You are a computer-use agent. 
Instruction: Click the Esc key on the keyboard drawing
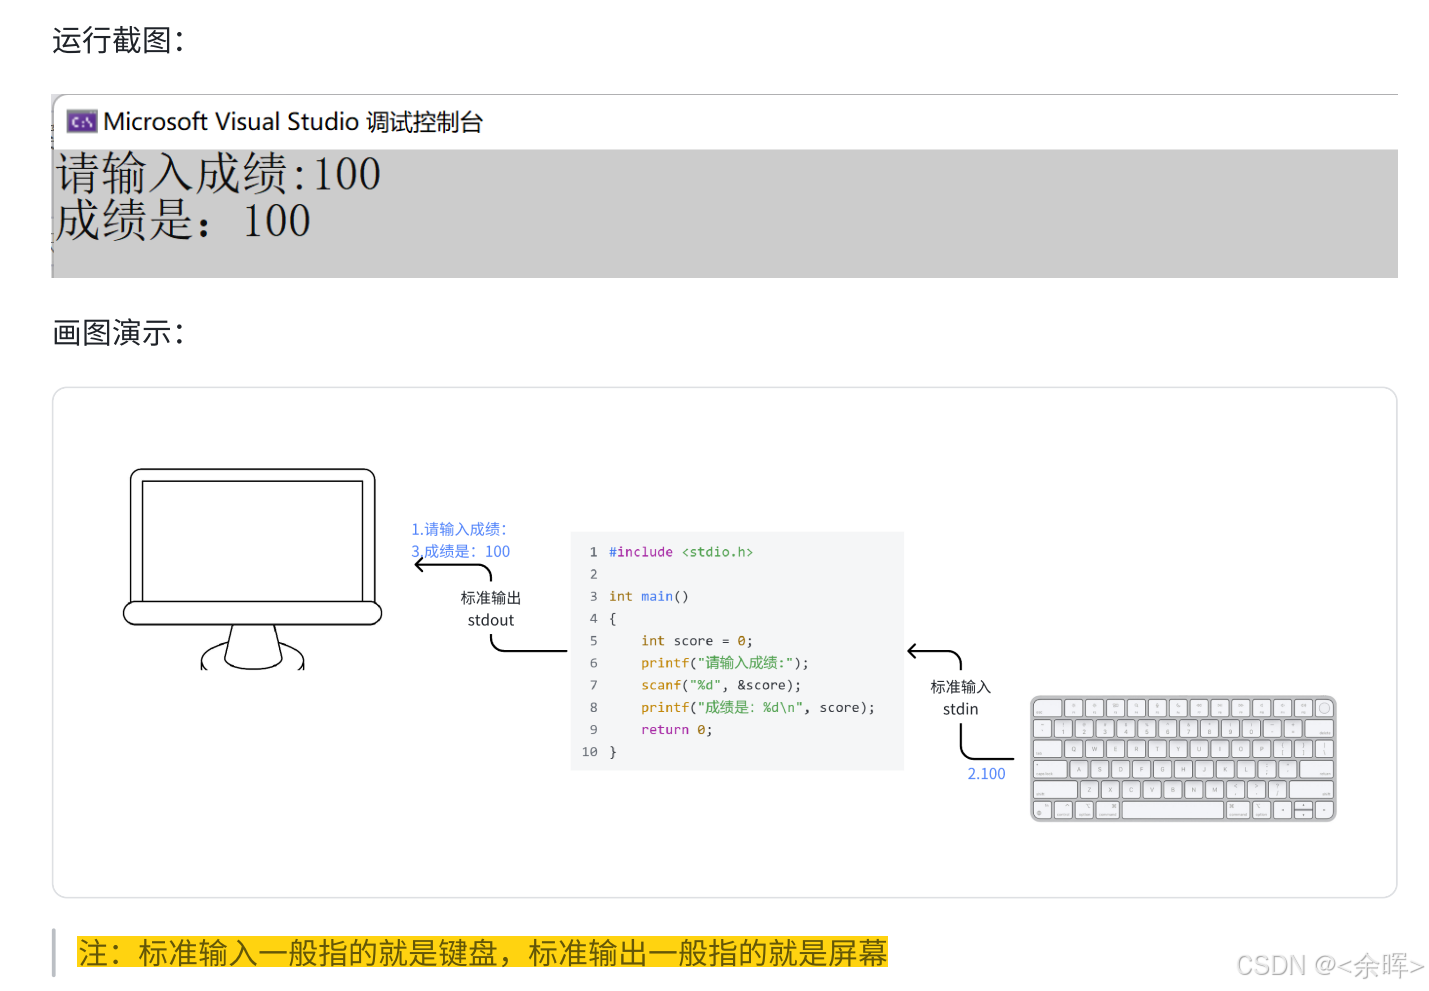[1045, 706]
